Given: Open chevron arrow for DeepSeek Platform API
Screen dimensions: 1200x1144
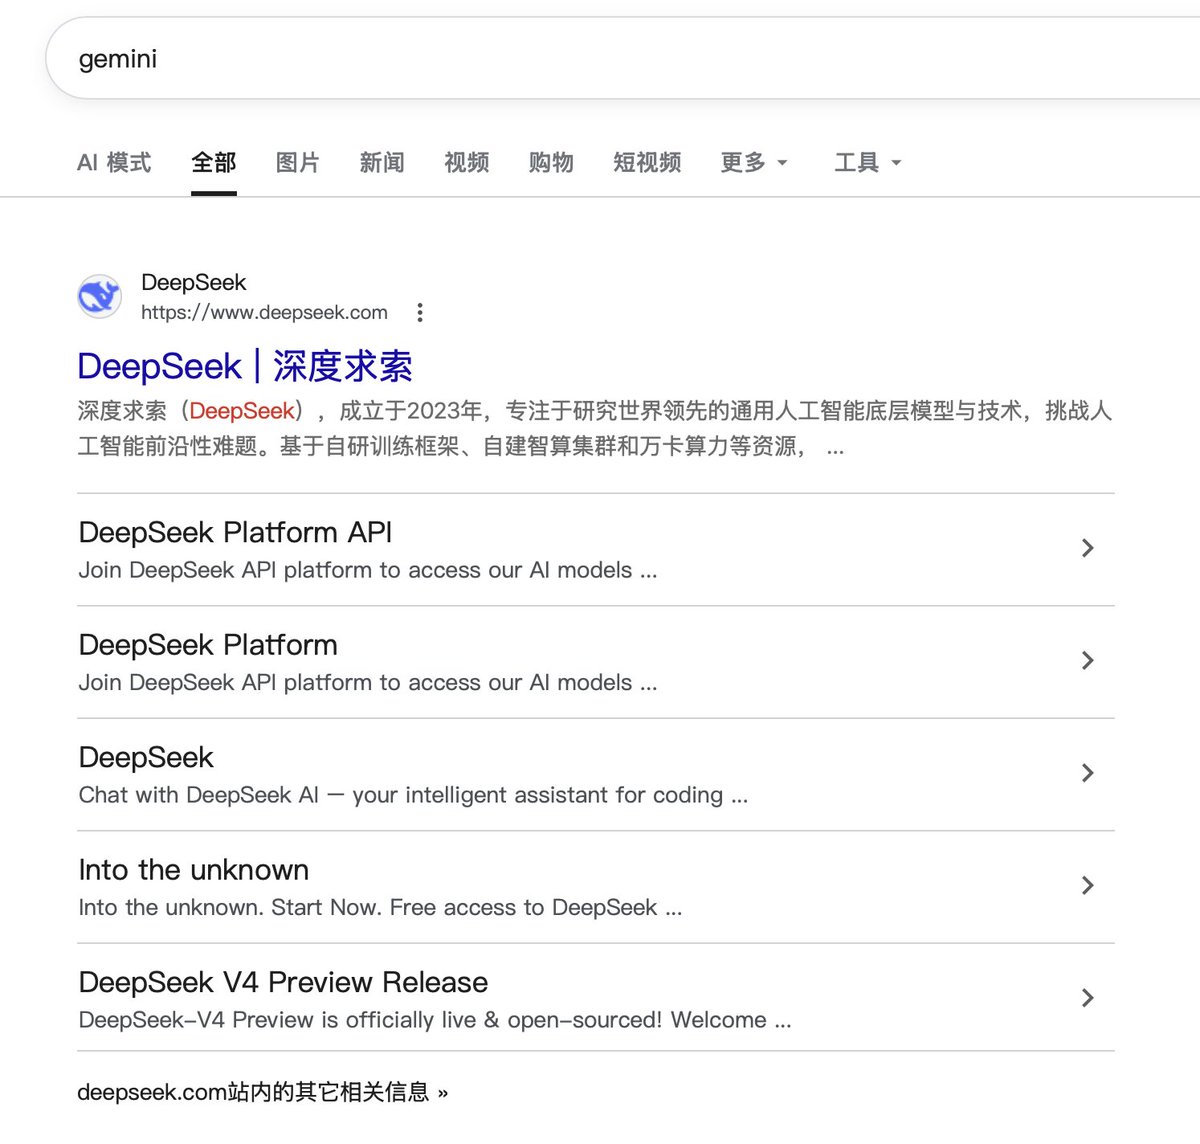Looking at the screenshot, I should pos(1088,548).
